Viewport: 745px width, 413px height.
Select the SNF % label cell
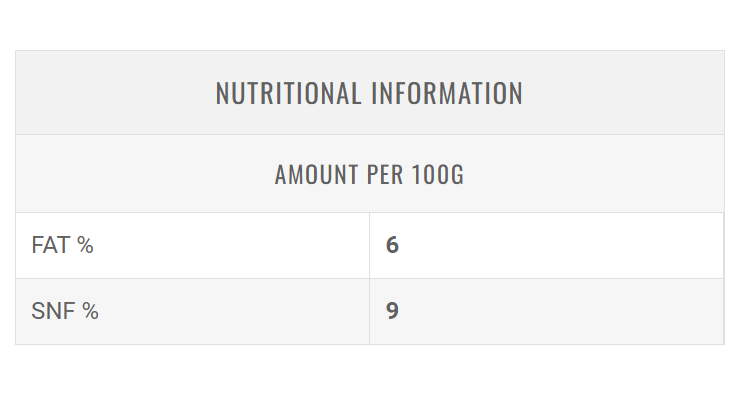[x=192, y=311]
